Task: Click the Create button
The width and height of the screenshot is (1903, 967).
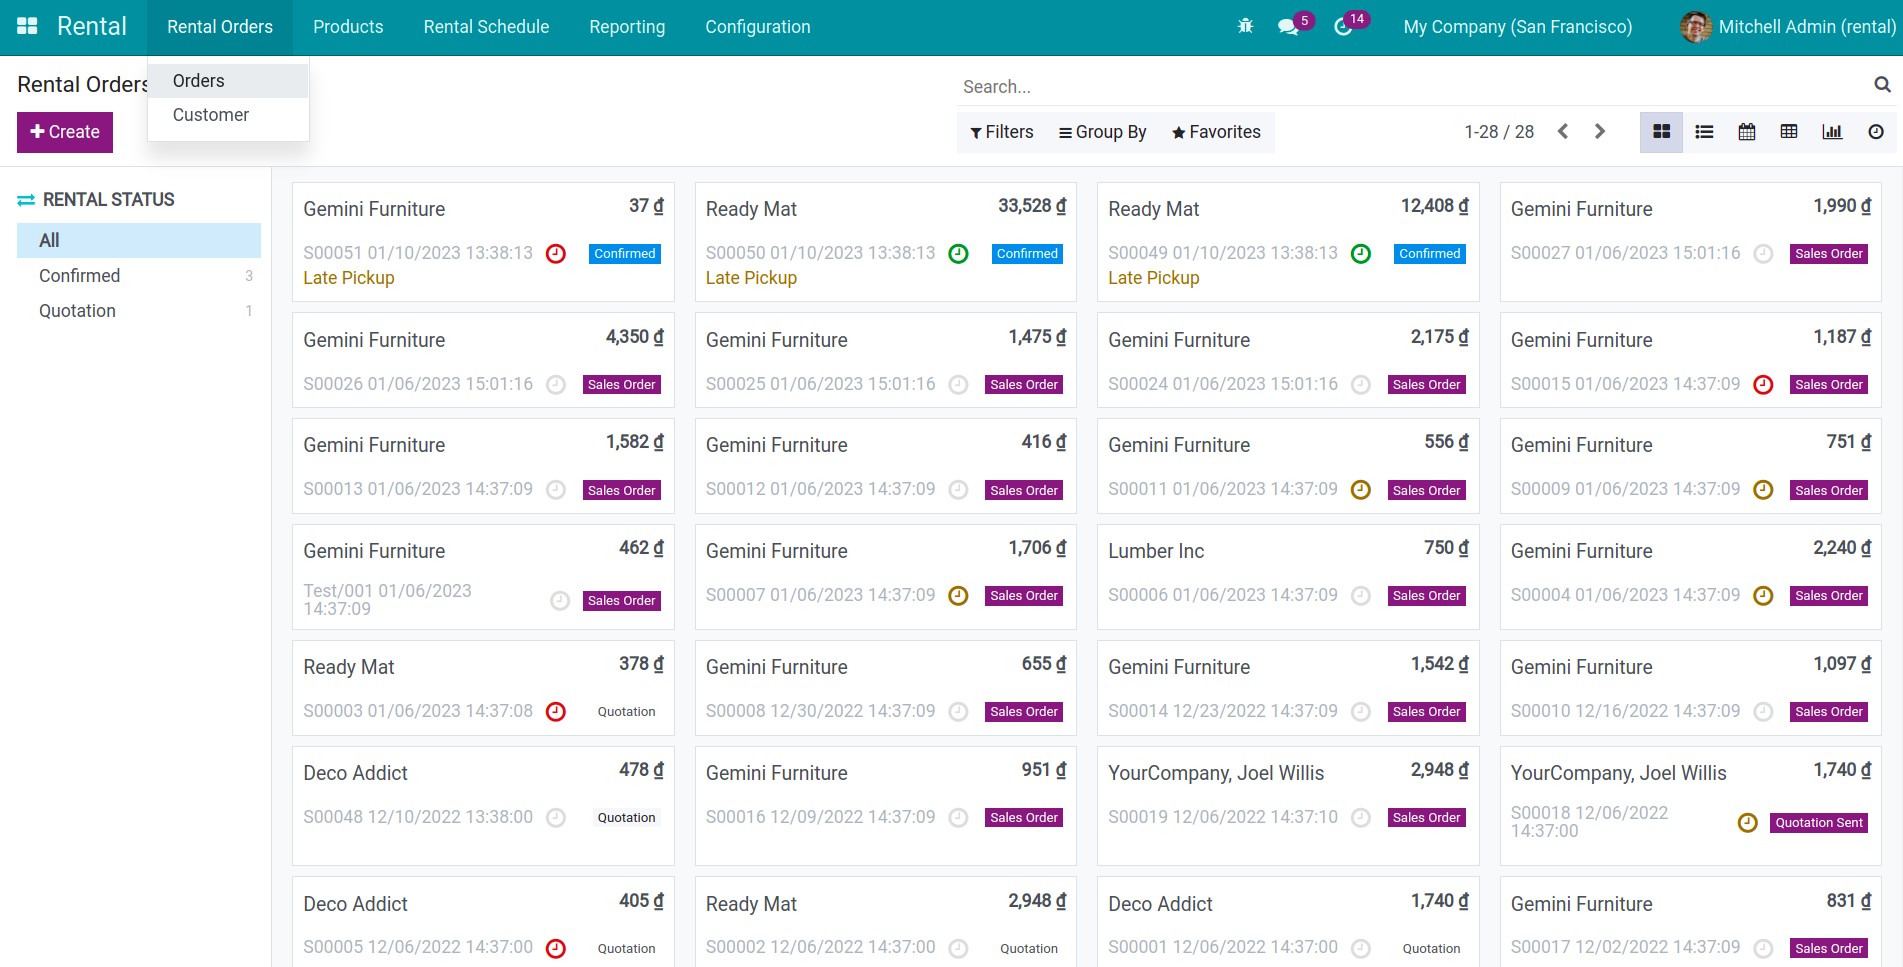Action: (65, 132)
